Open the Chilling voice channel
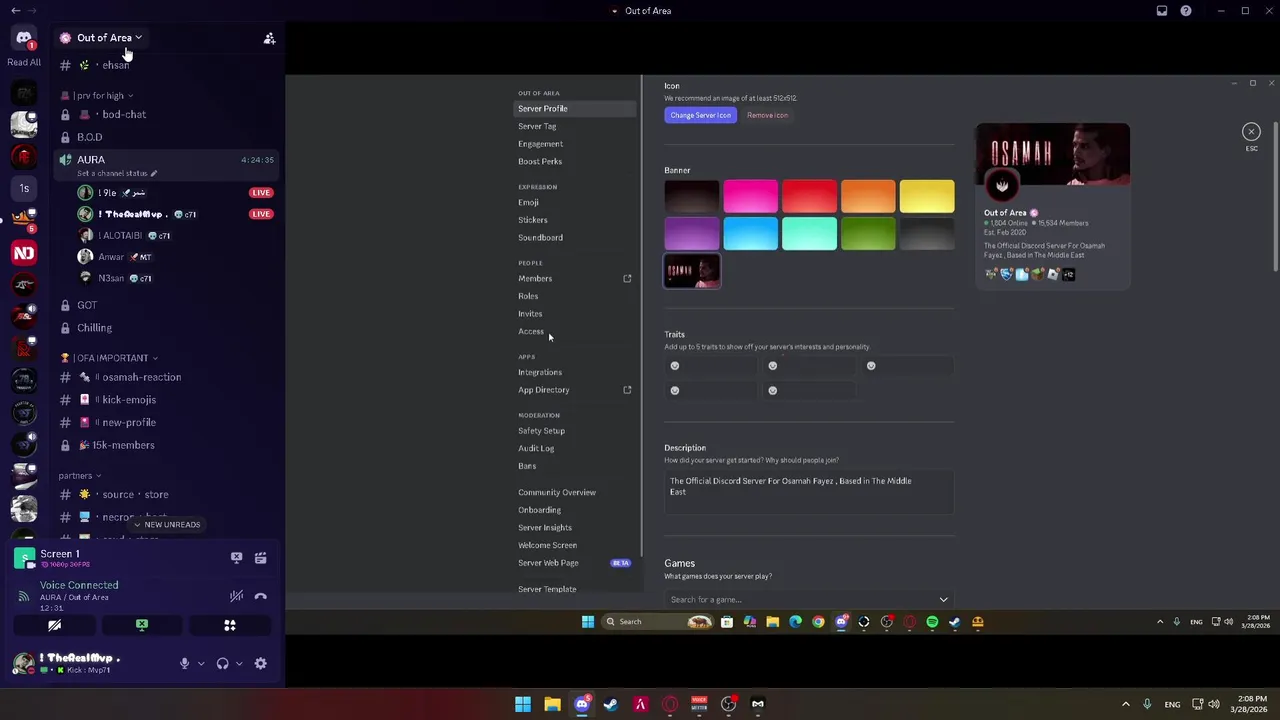1280x720 pixels. click(x=95, y=328)
